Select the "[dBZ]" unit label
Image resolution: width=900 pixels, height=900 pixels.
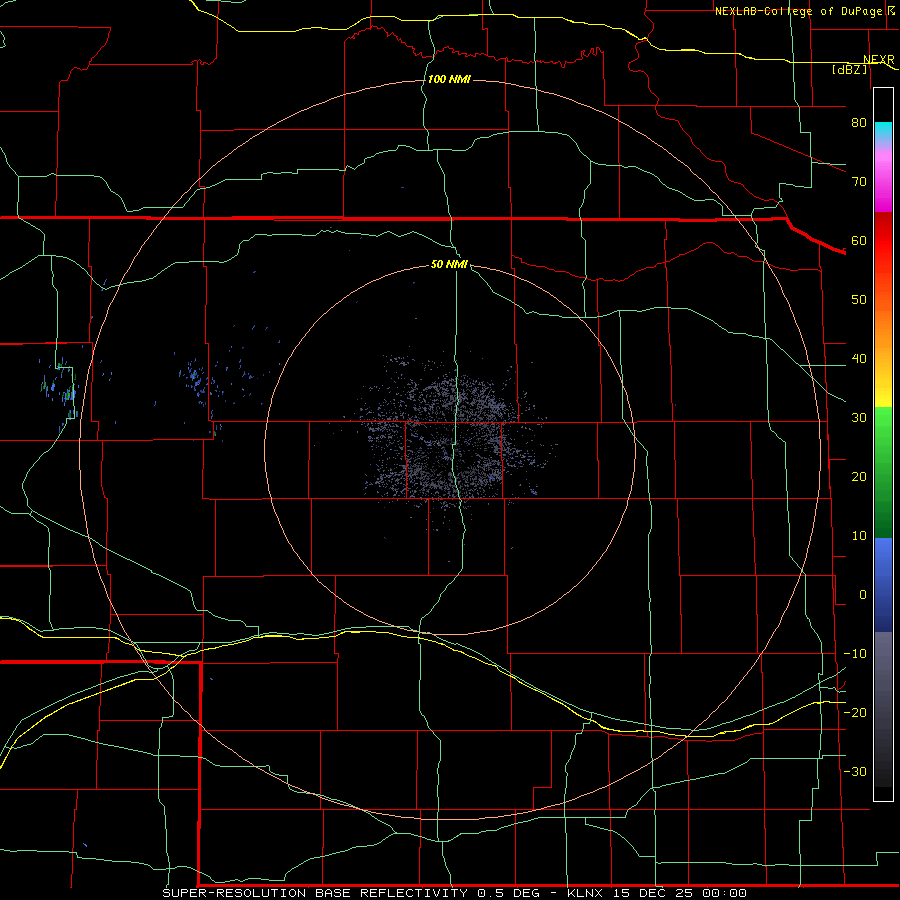[x=849, y=70]
